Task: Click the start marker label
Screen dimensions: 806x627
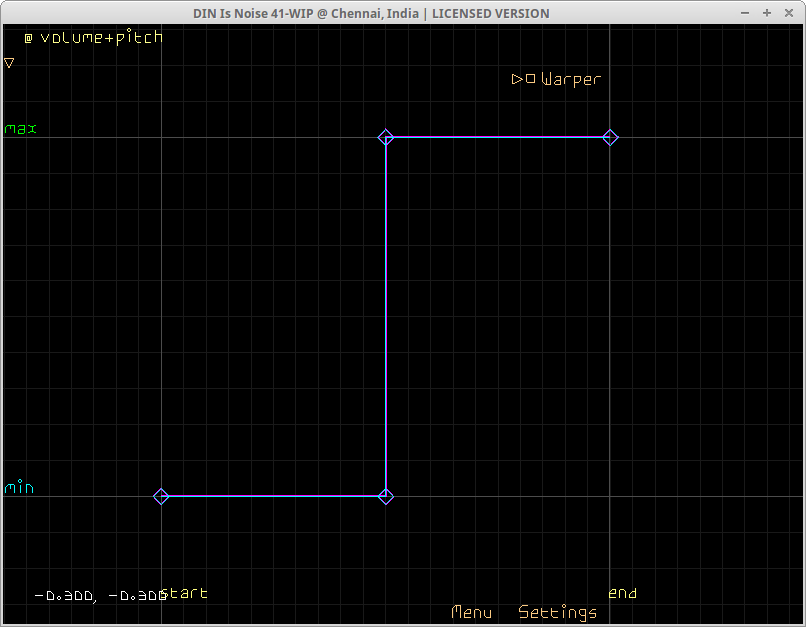Action: pyautogui.click(x=186, y=593)
